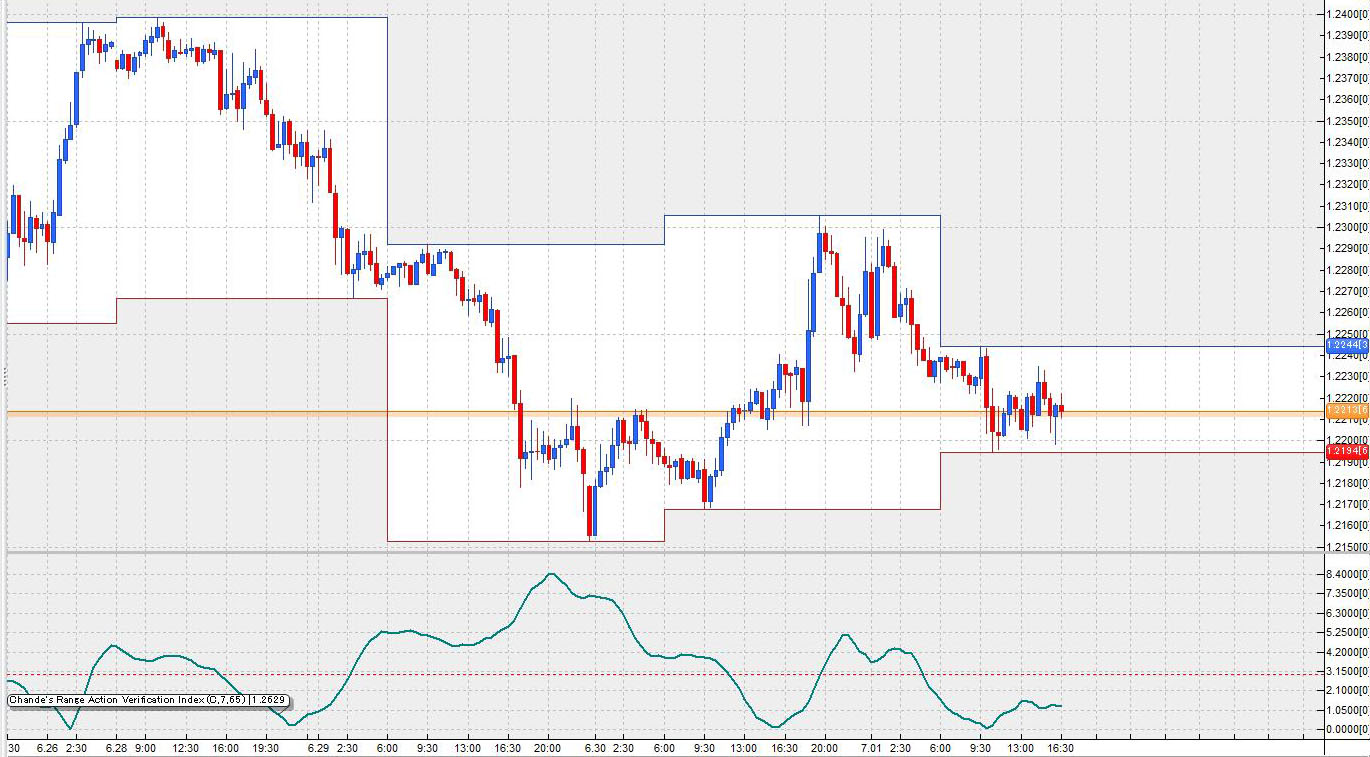Click the 4.2000 indicator scale label
This screenshot has height=757, width=1370.
pyautogui.click(x=1348, y=652)
